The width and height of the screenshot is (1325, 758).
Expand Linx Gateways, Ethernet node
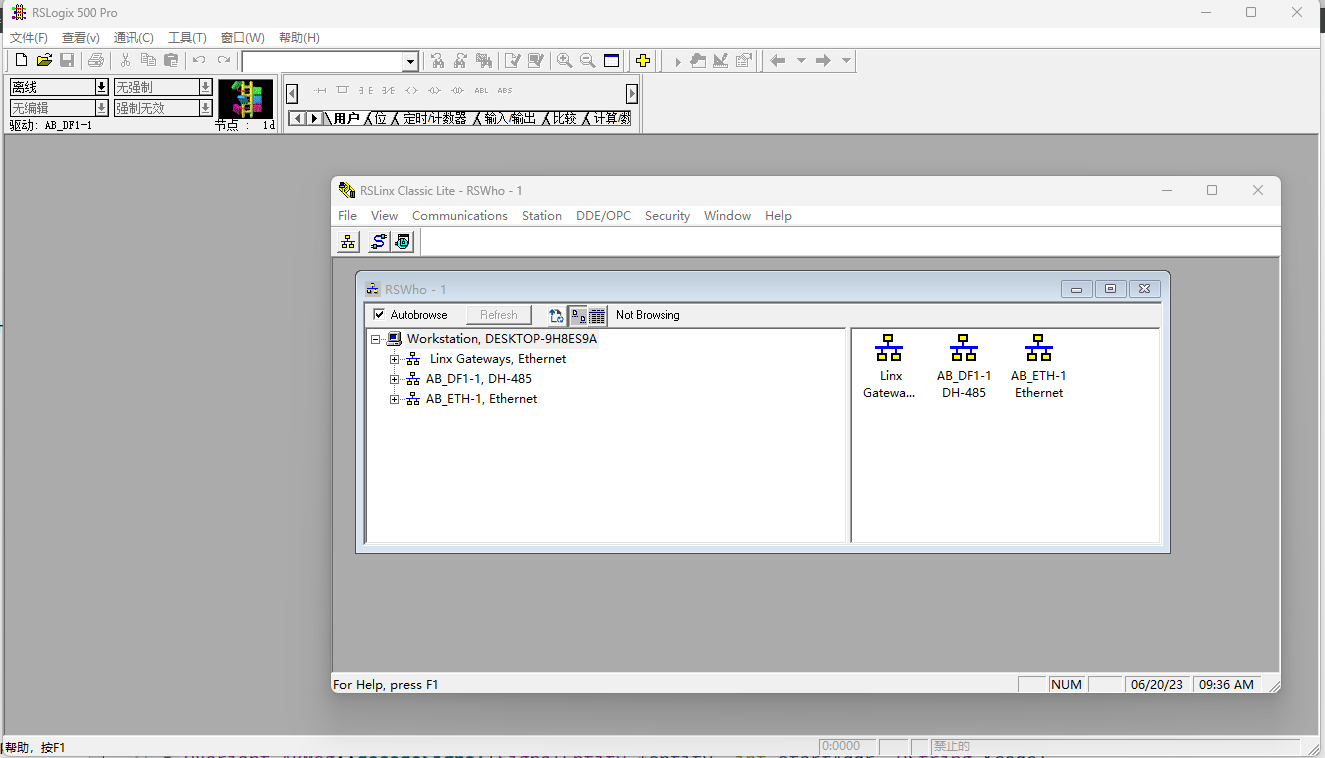(x=395, y=359)
